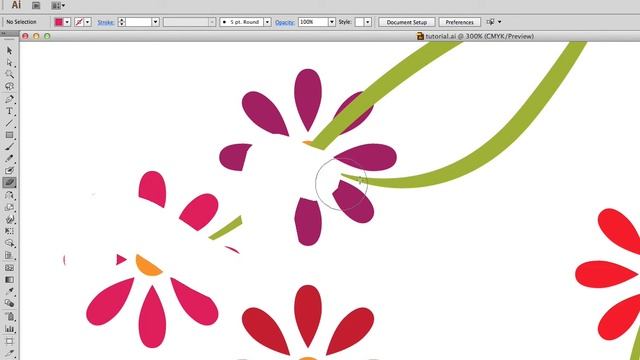Screen dimensions: 640x360
Task: Select the Direct Selection tool
Action: [9, 62]
